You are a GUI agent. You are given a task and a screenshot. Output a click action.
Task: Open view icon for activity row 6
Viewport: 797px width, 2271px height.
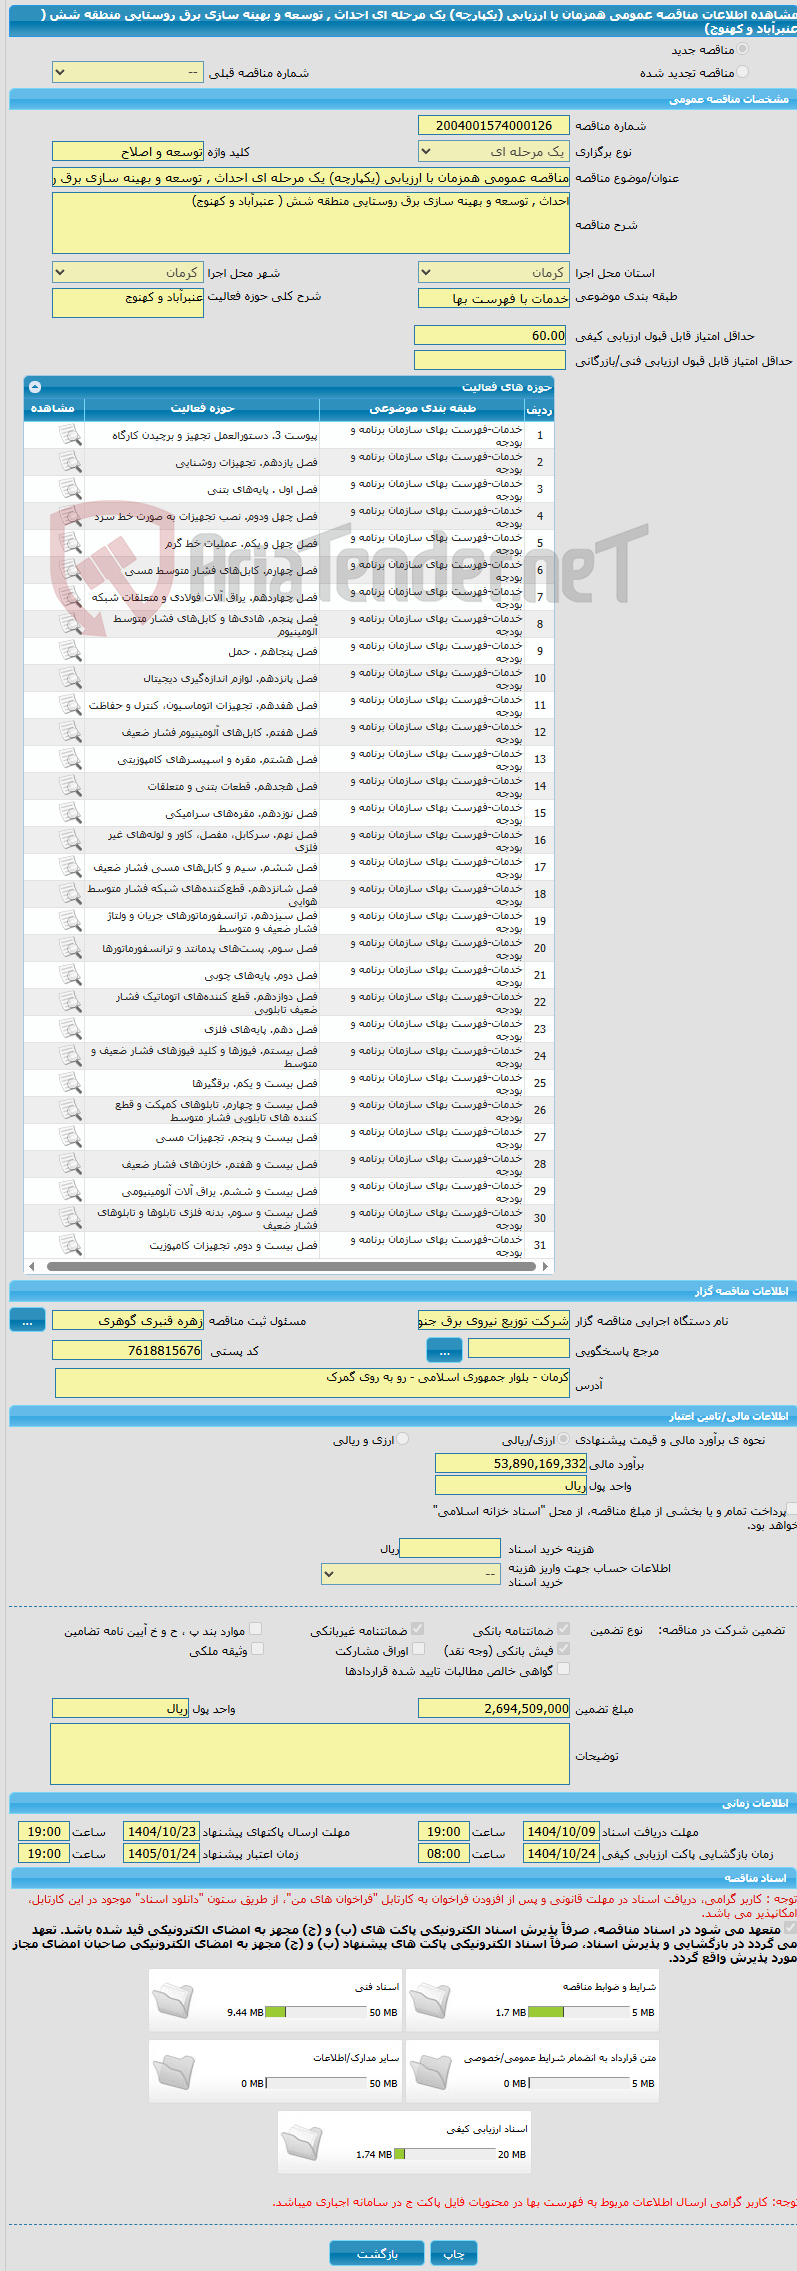(x=70, y=570)
